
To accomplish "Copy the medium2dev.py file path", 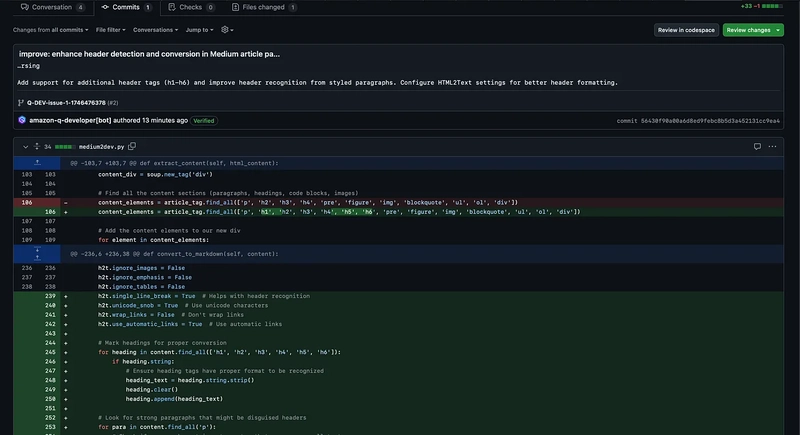I will [132, 146].
